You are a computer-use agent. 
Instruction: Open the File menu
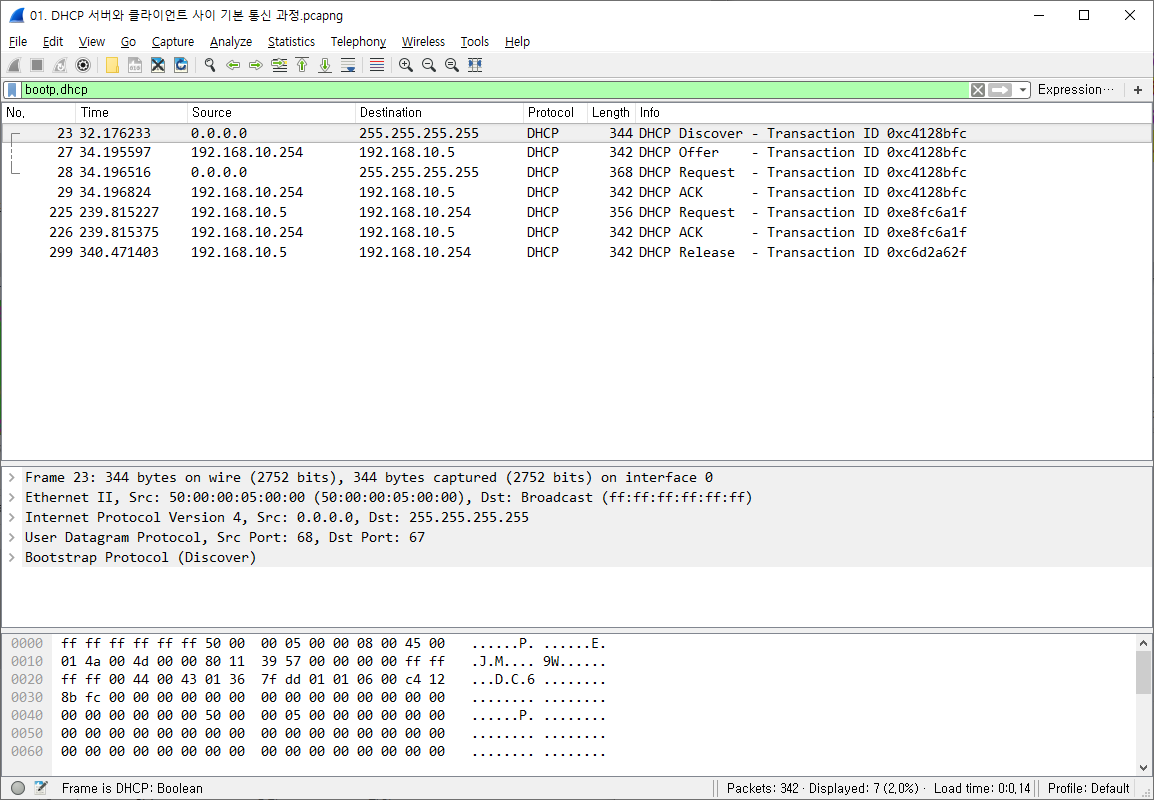tap(18, 42)
